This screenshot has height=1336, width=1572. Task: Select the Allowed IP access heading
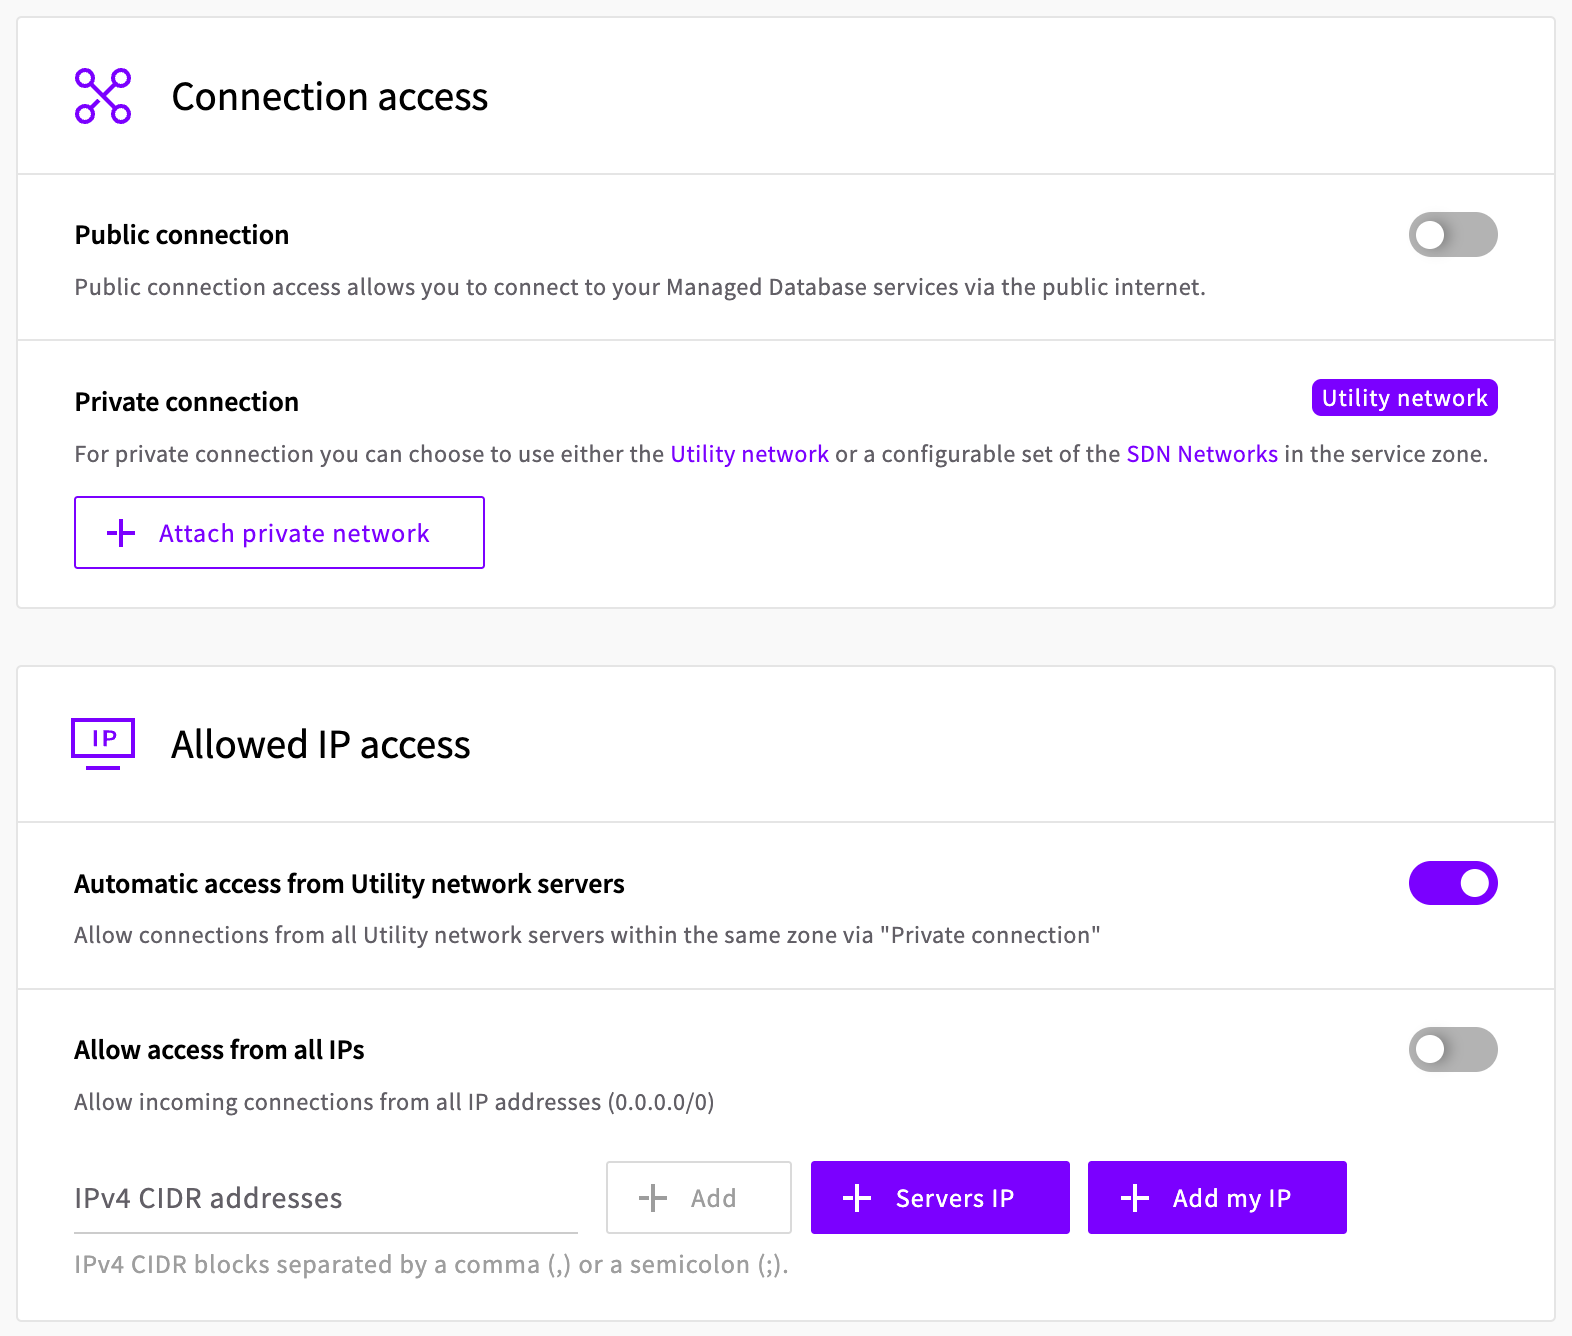[x=321, y=745]
